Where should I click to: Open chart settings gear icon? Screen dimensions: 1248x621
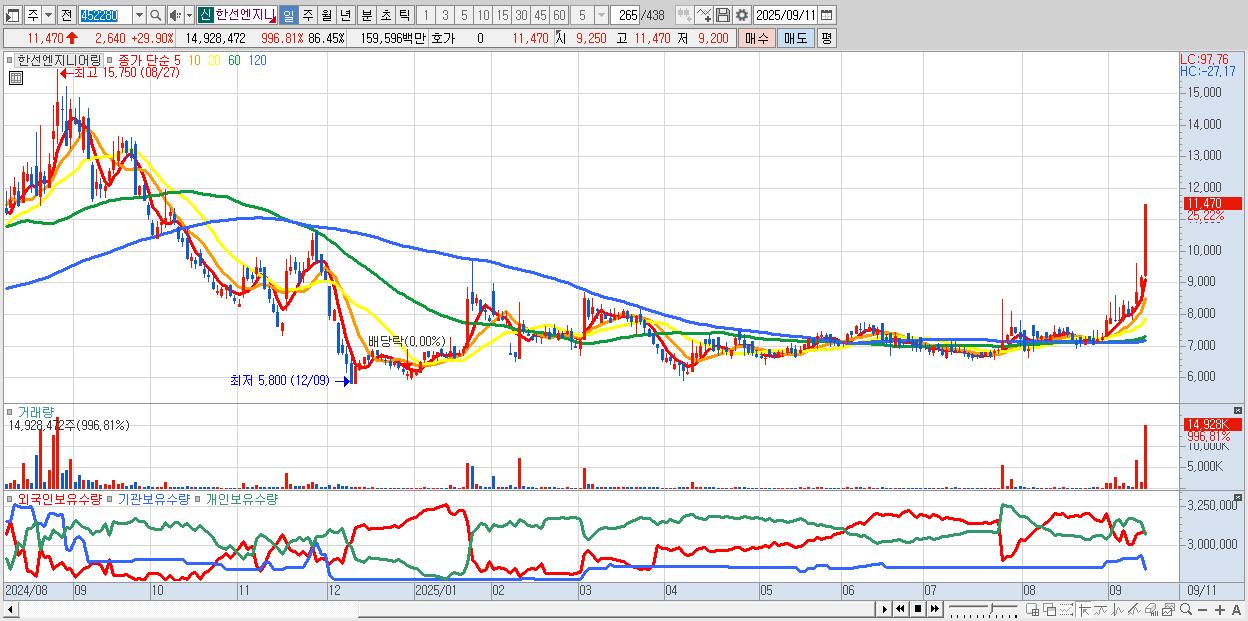(x=741, y=15)
